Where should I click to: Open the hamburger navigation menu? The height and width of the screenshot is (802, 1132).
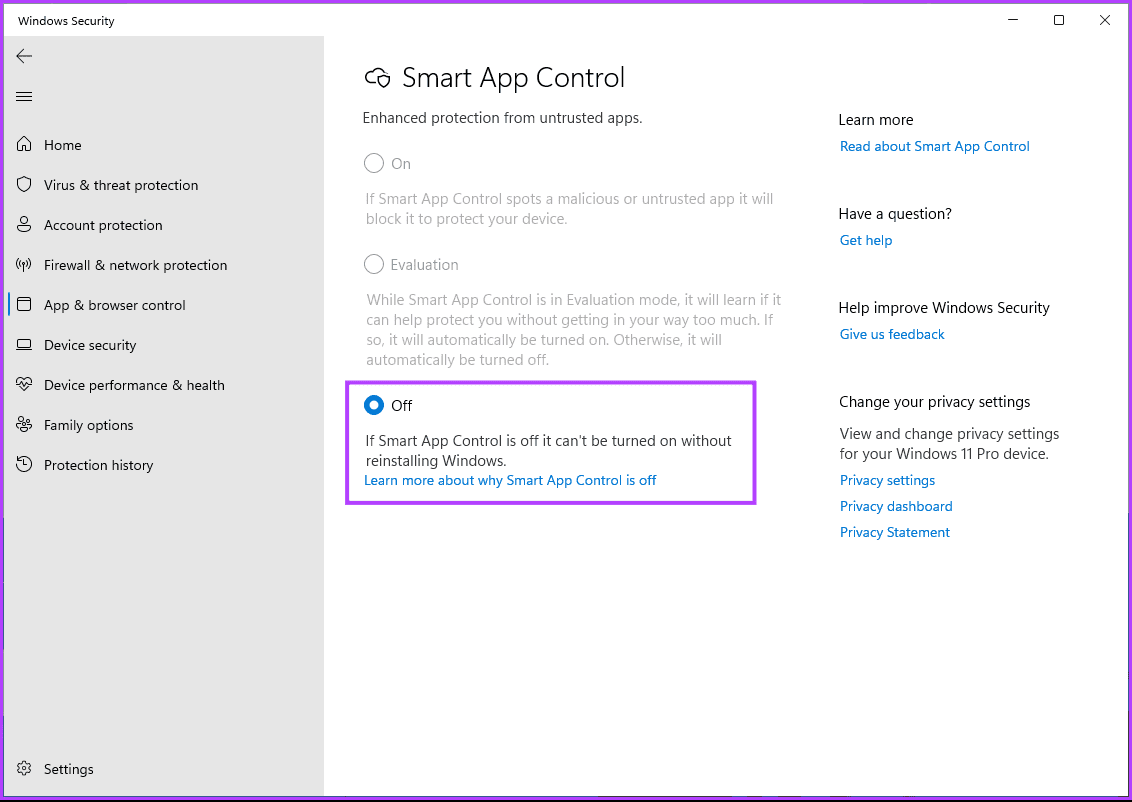point(25,96)
